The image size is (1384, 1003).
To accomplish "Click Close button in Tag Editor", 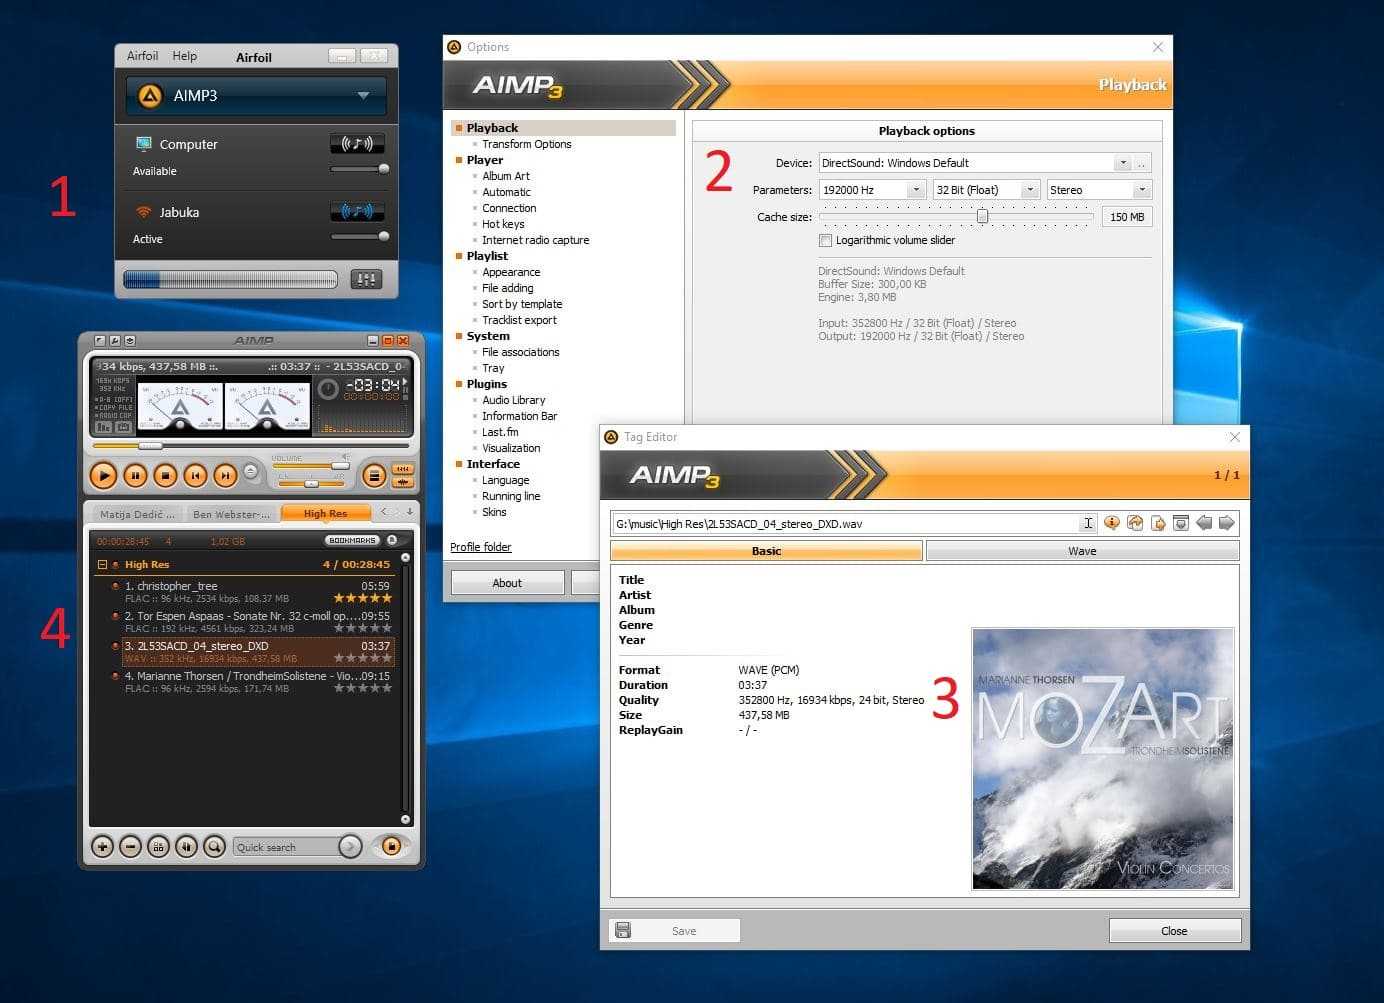I will pos(1174,931).
